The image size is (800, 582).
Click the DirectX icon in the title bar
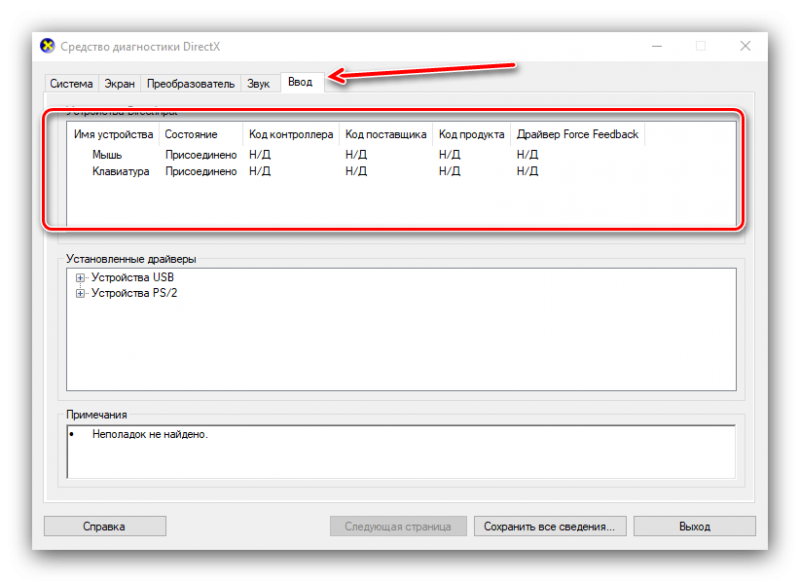pos(47,46)
